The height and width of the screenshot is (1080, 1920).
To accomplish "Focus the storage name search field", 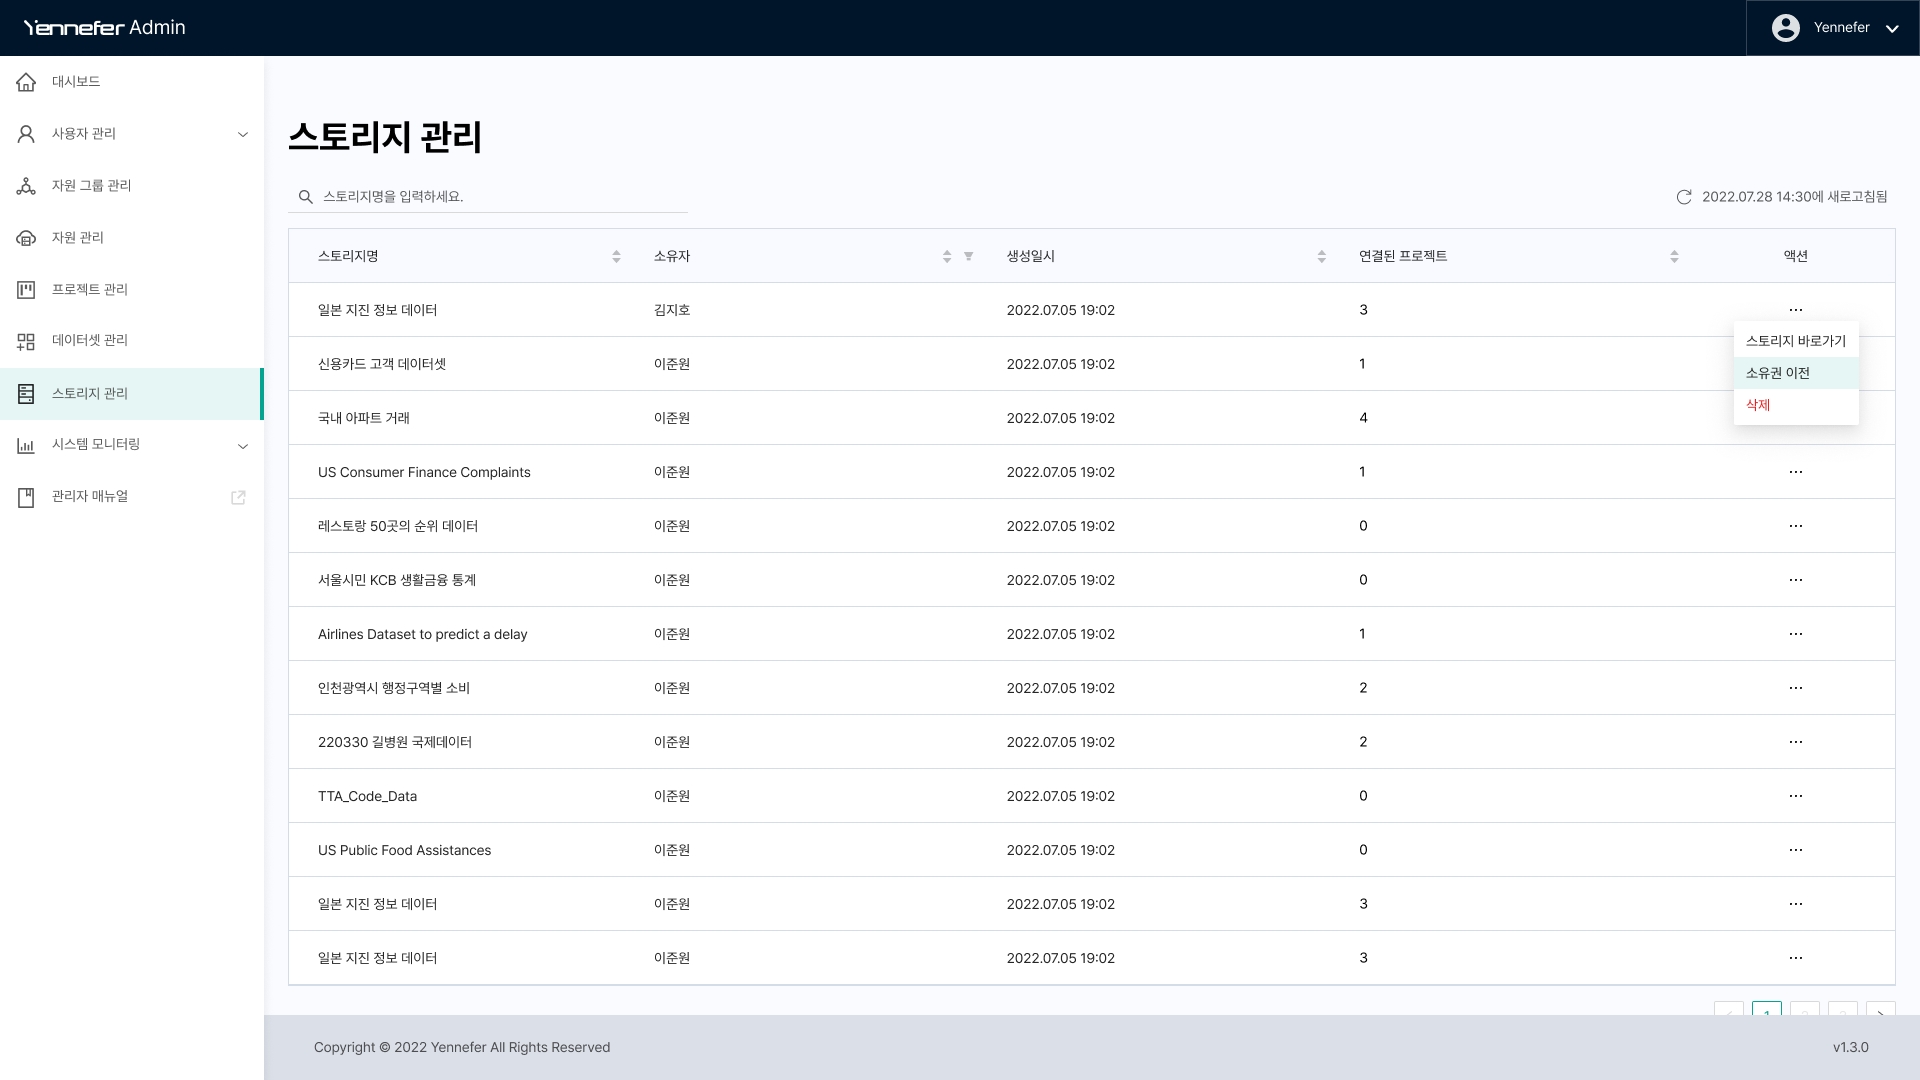I will tap(500, 197).
